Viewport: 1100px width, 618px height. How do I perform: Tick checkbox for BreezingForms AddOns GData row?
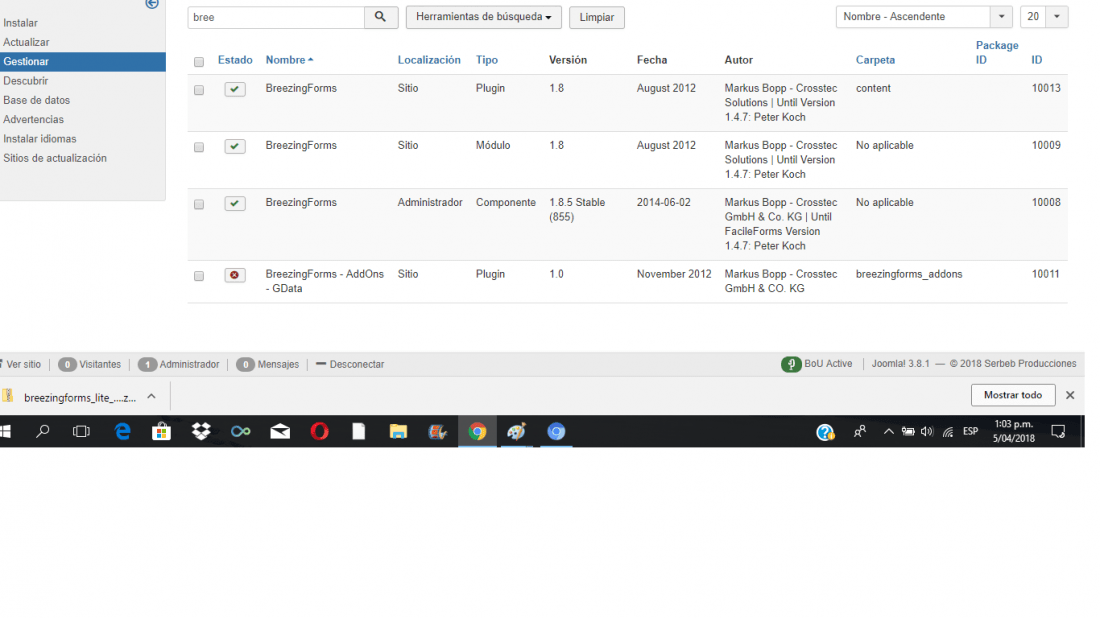(x=199, y=276)
